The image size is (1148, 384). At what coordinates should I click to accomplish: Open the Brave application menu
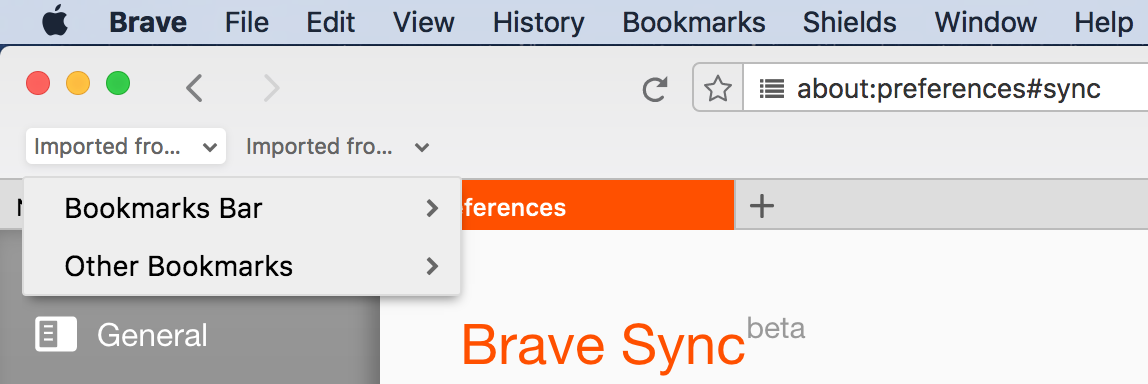[149, 23]
